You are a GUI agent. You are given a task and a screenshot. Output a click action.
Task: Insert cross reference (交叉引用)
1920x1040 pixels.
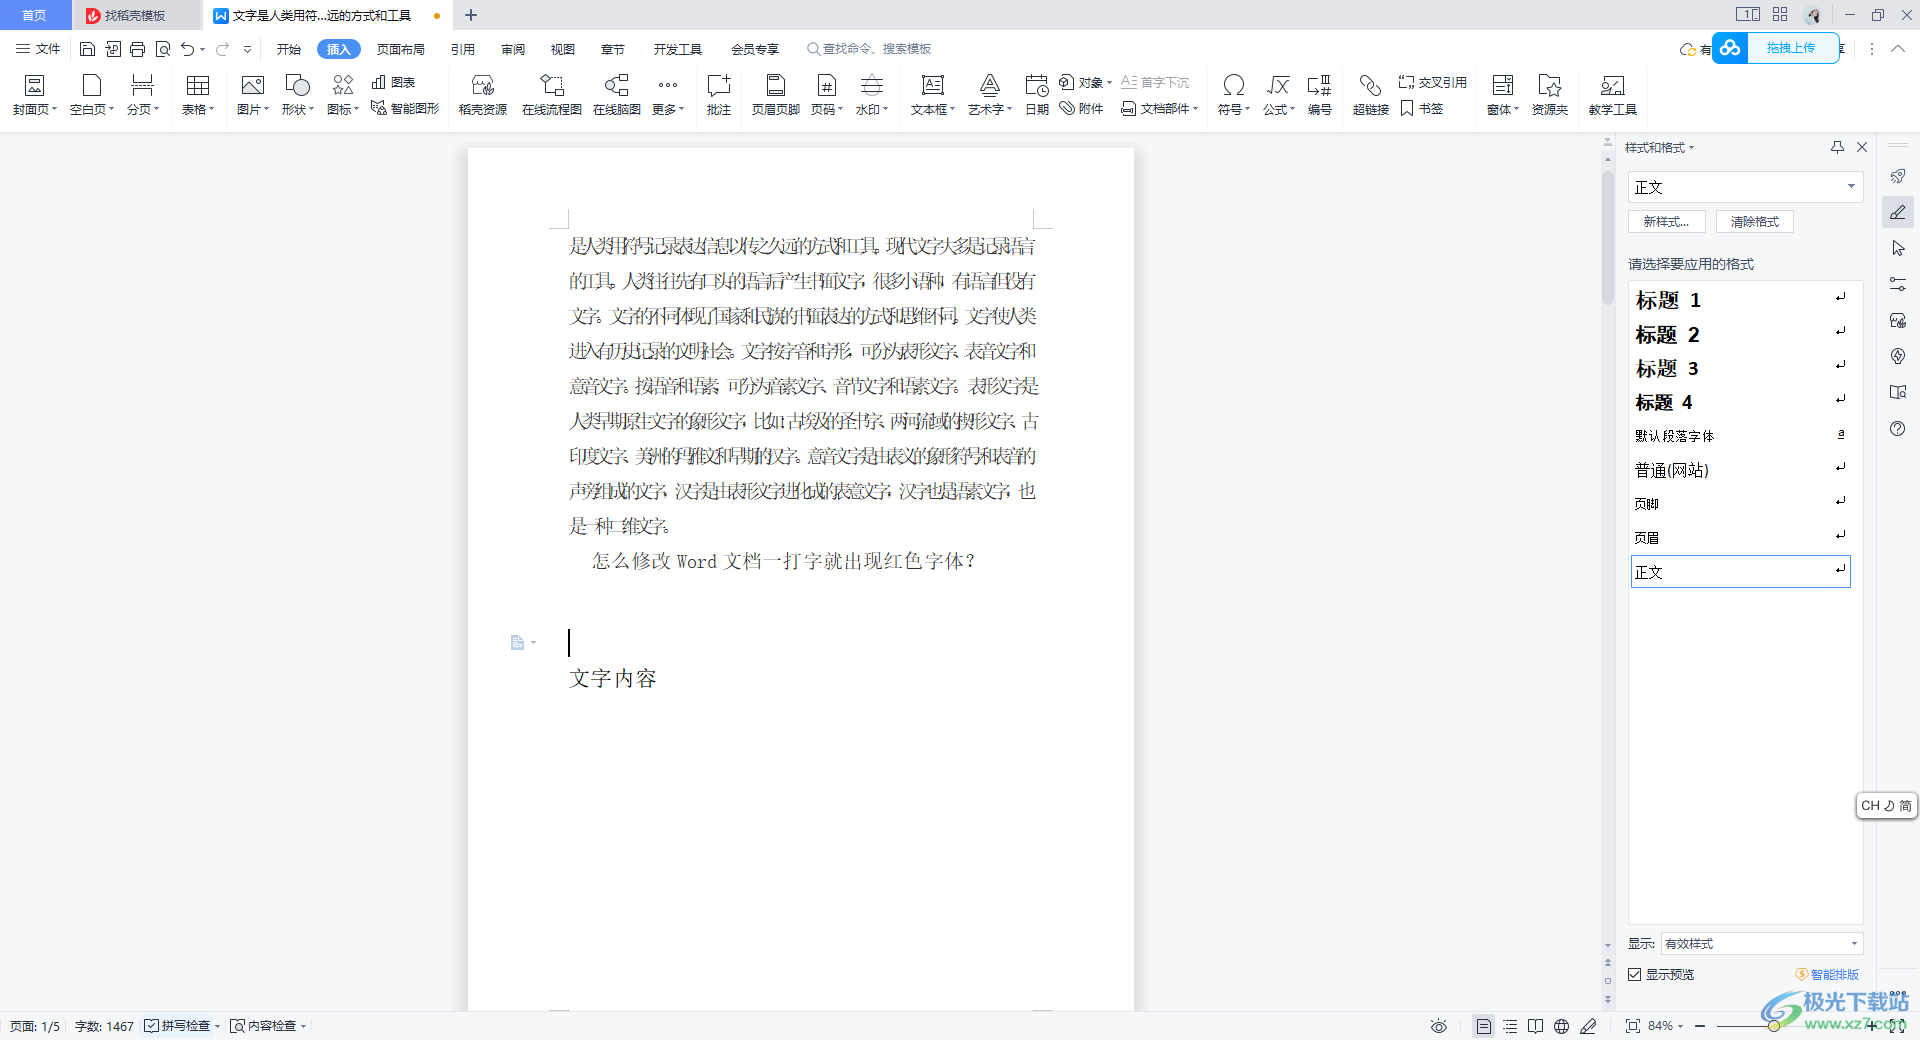[x=1432, y=82]
